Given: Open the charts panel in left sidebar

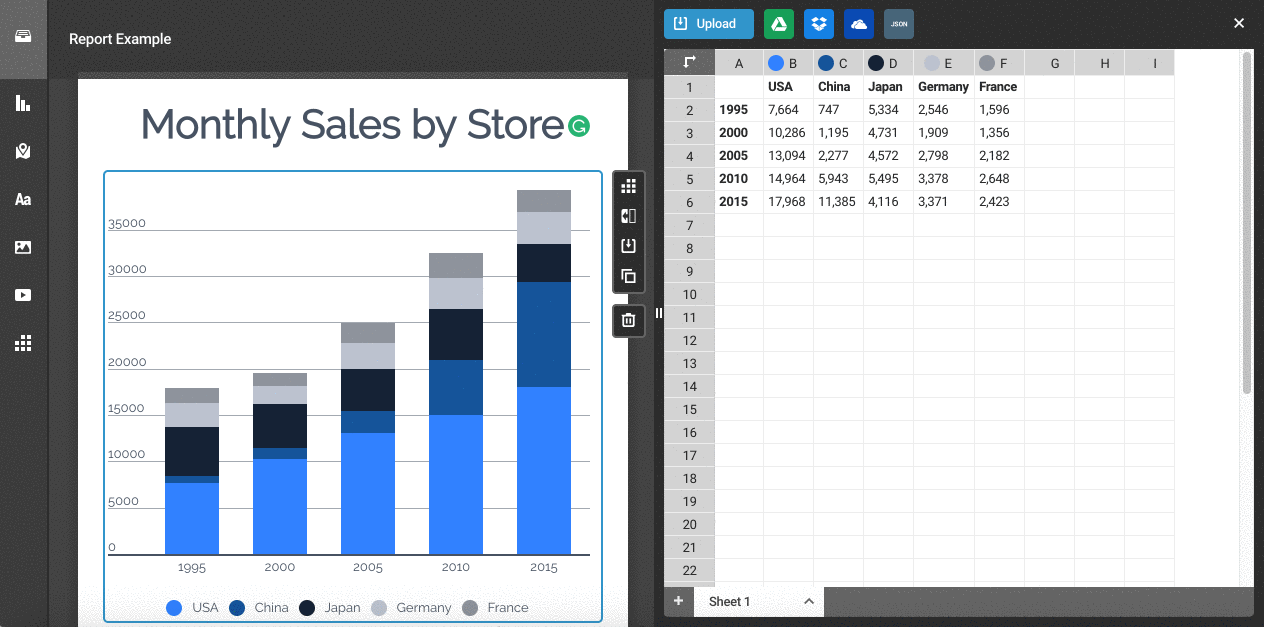Looking at the screenshot, I should click(x=23, y=103).
